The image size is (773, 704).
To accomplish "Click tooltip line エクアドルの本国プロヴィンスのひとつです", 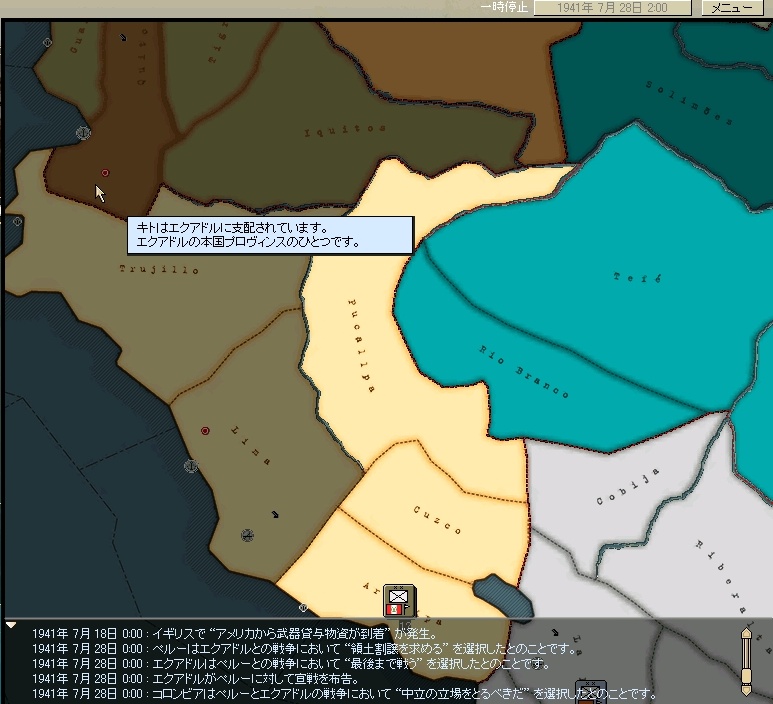I will click(249, 242).
